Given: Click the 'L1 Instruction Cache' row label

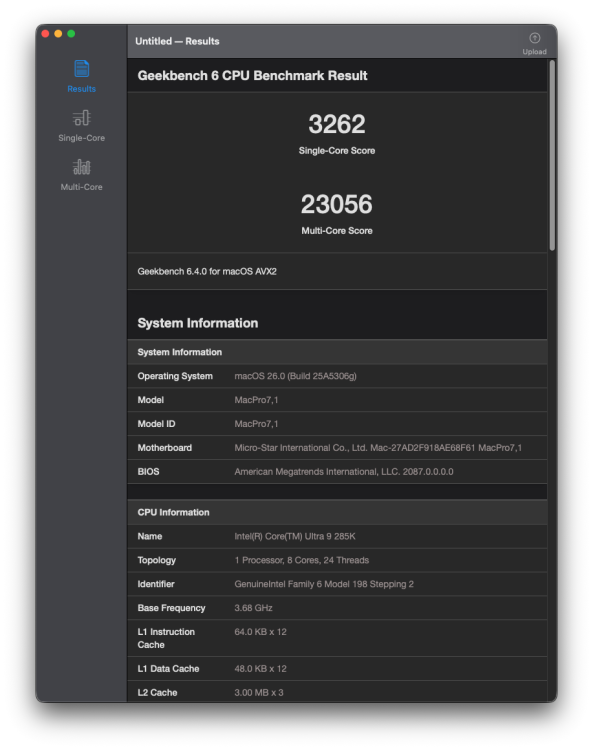Looking at the screenshot, I should pyautogui.click(x=166, y=638).
